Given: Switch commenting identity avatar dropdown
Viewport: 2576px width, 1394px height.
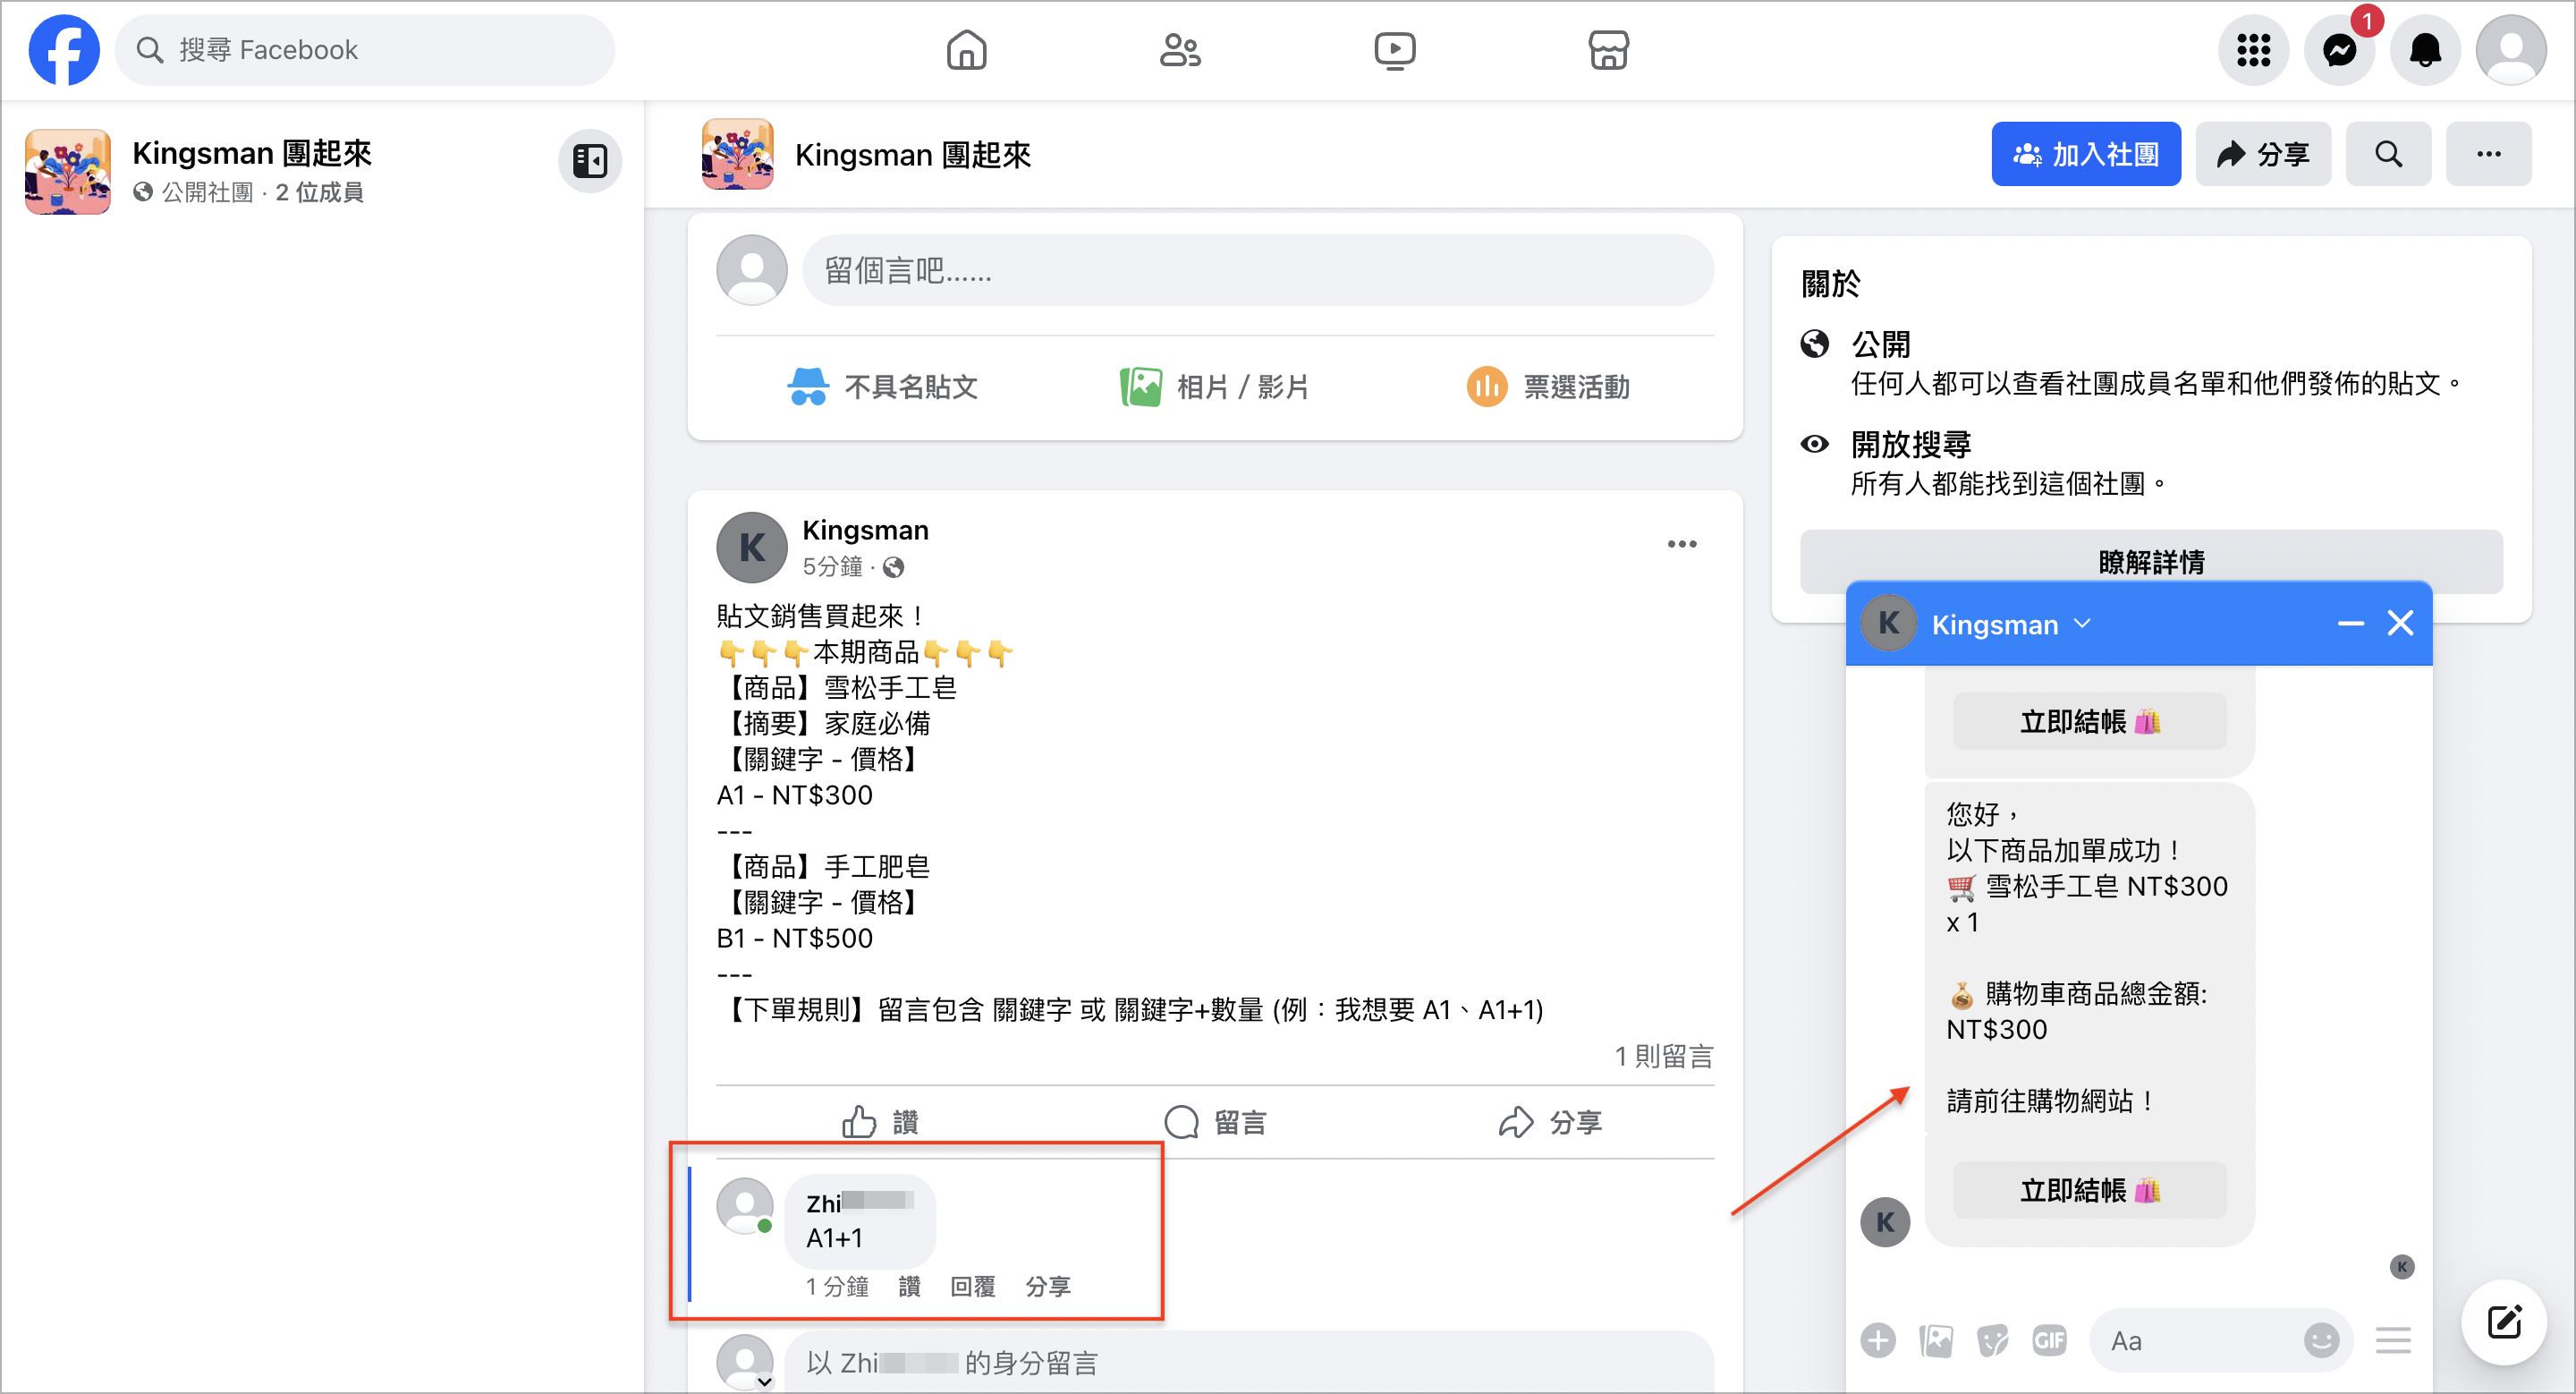Looking at the screenshot, I should click(746, 1363).
